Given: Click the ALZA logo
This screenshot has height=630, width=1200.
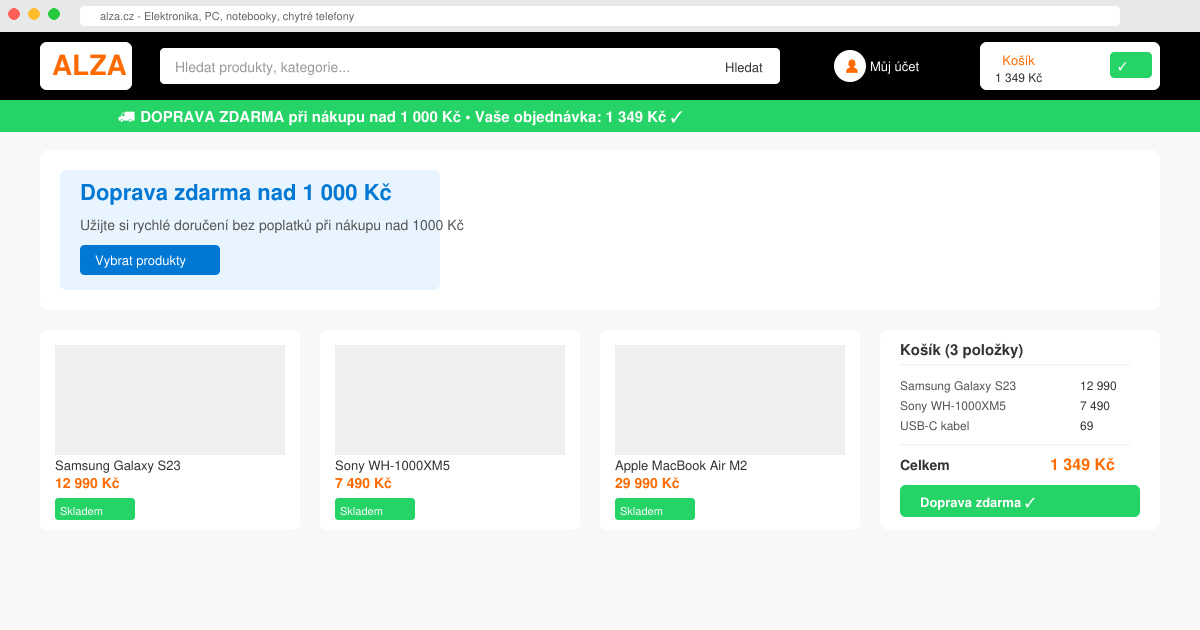Looking at the screenshot, I should [x=86, y=66].
